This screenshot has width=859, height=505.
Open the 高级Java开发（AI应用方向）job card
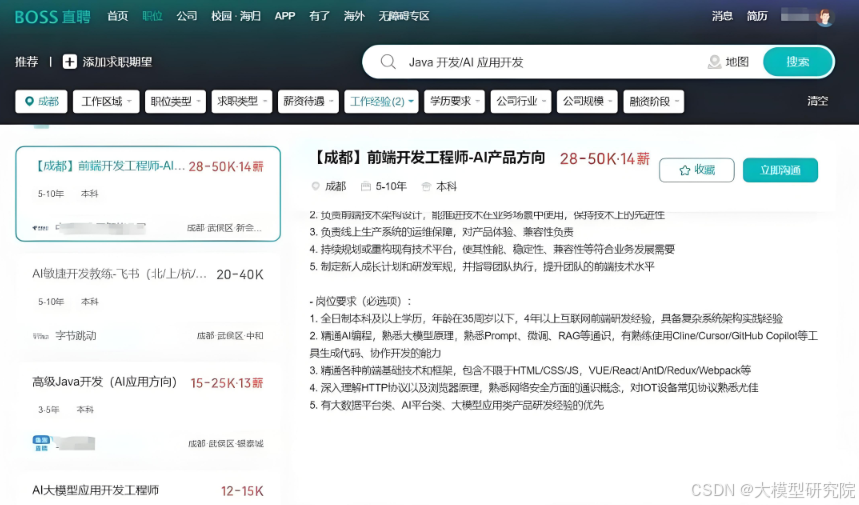(148, 412)
